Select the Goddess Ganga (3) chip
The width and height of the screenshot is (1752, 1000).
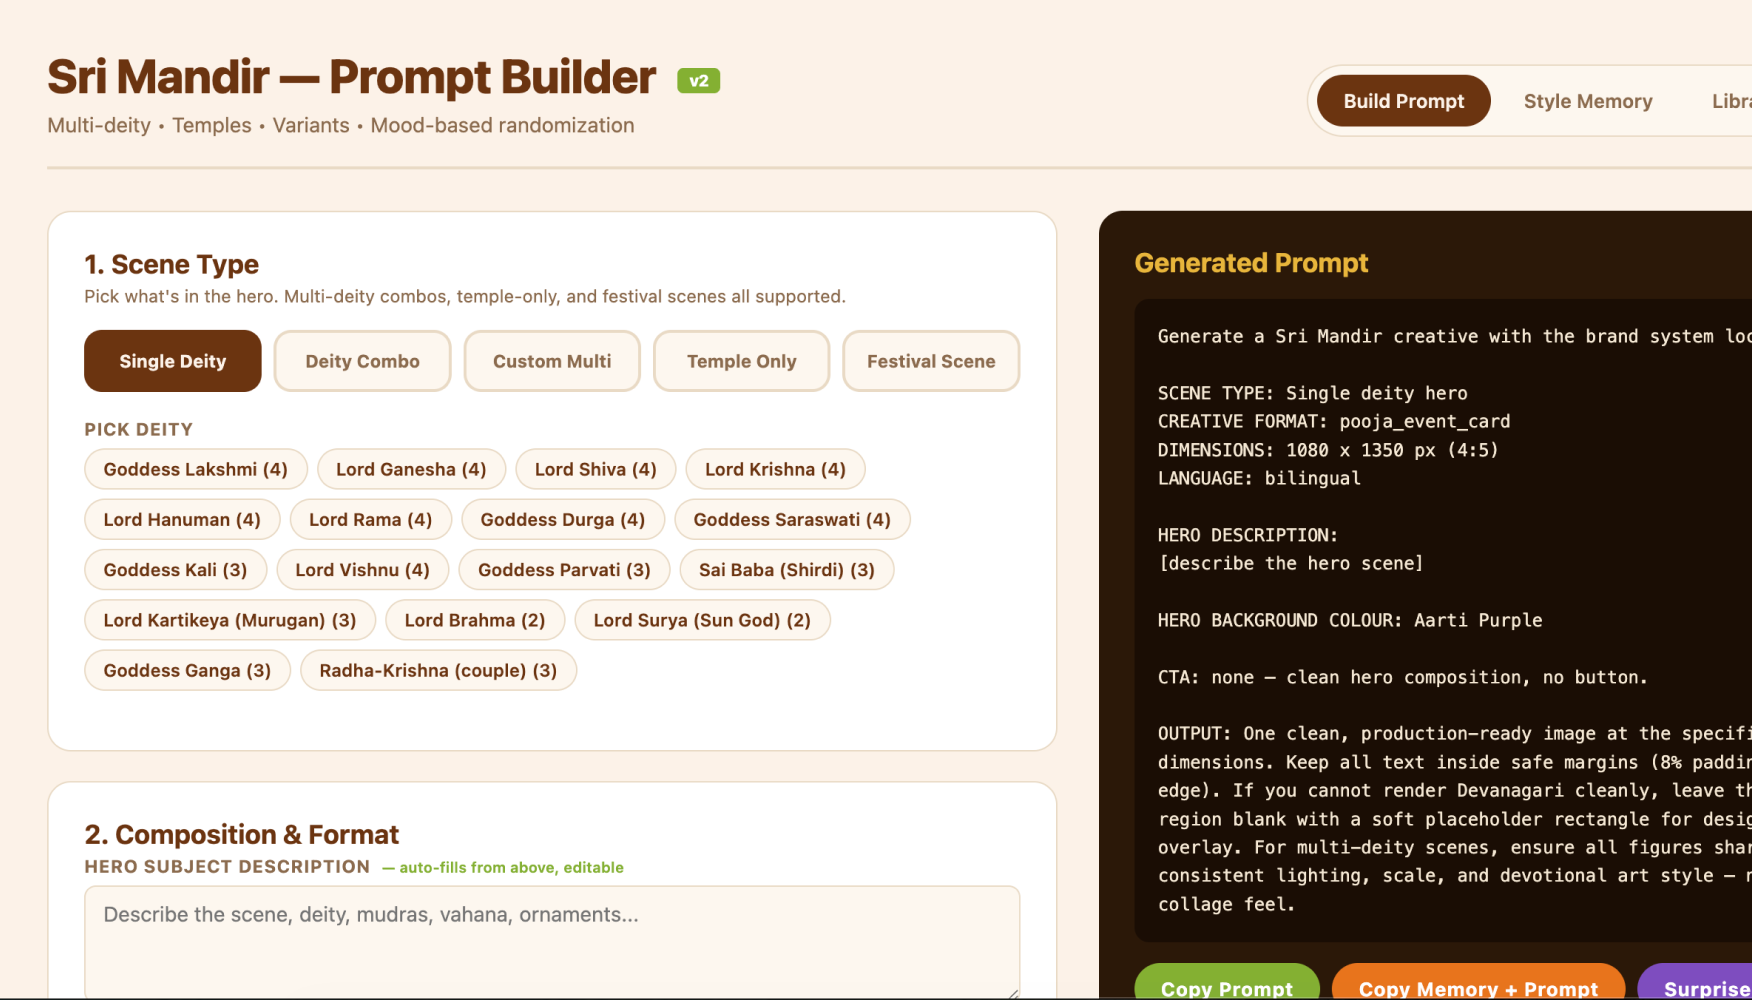pyautogui.click(x=187, y=670)
